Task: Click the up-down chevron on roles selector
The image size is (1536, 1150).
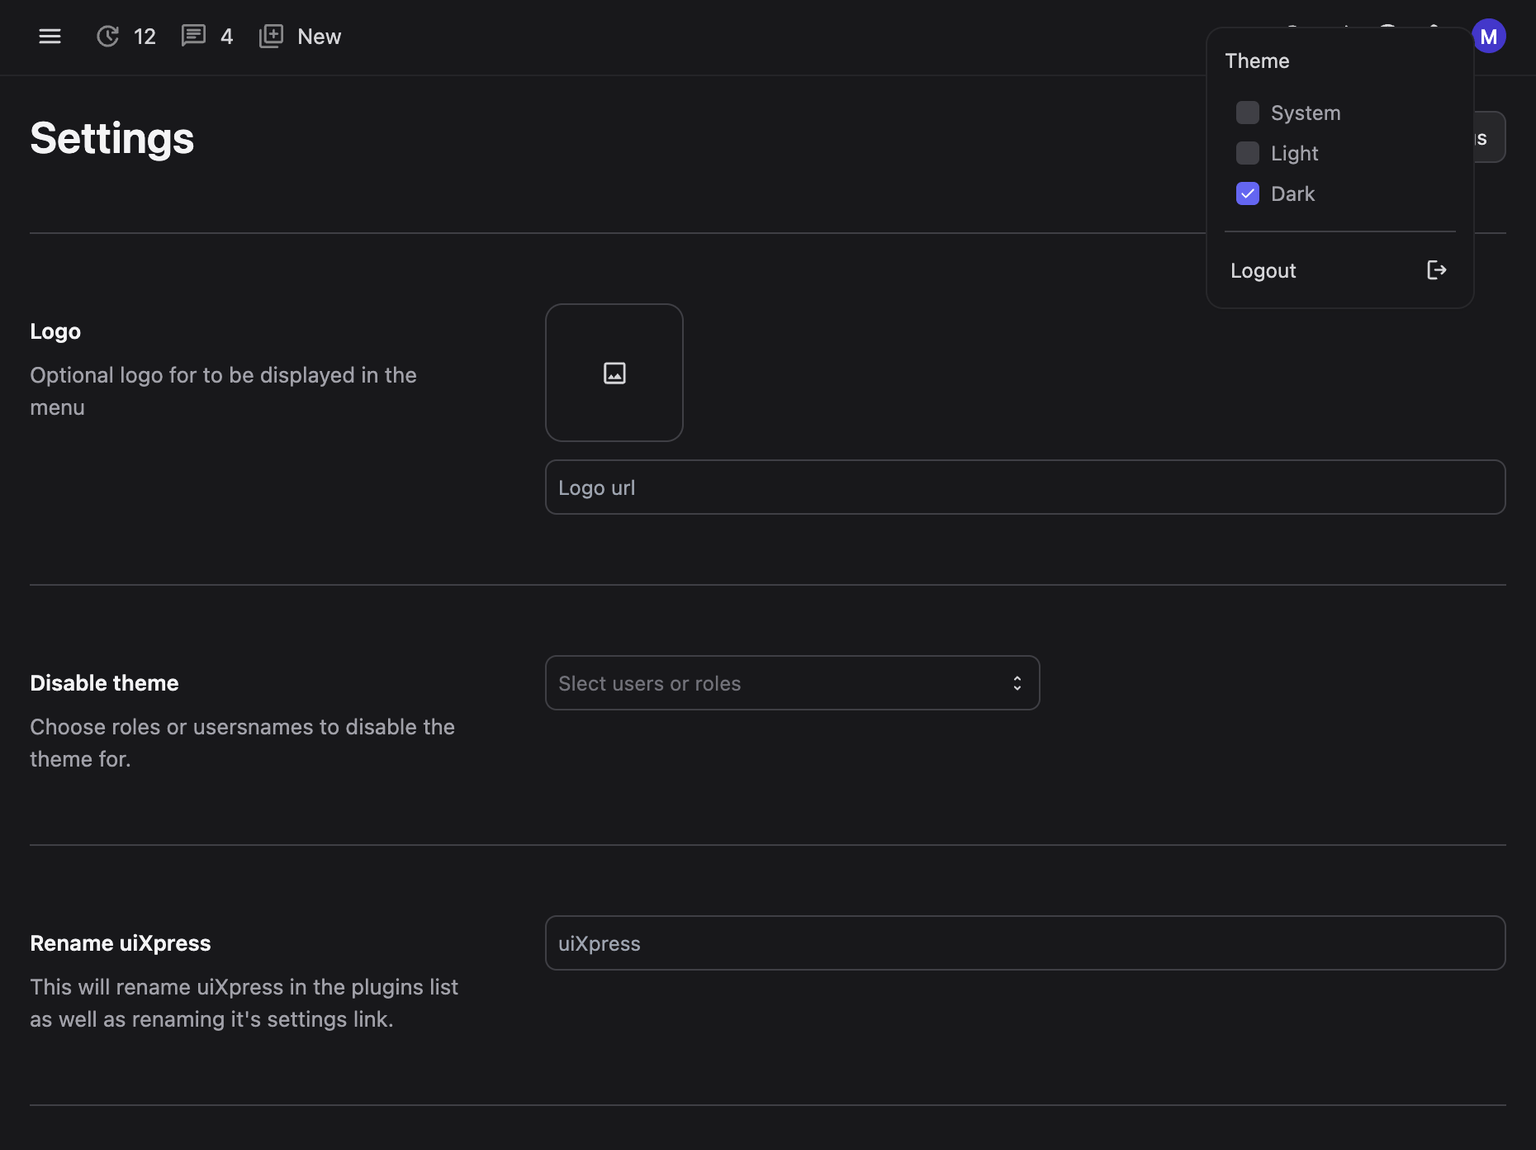Action: tap(1017, 683)
